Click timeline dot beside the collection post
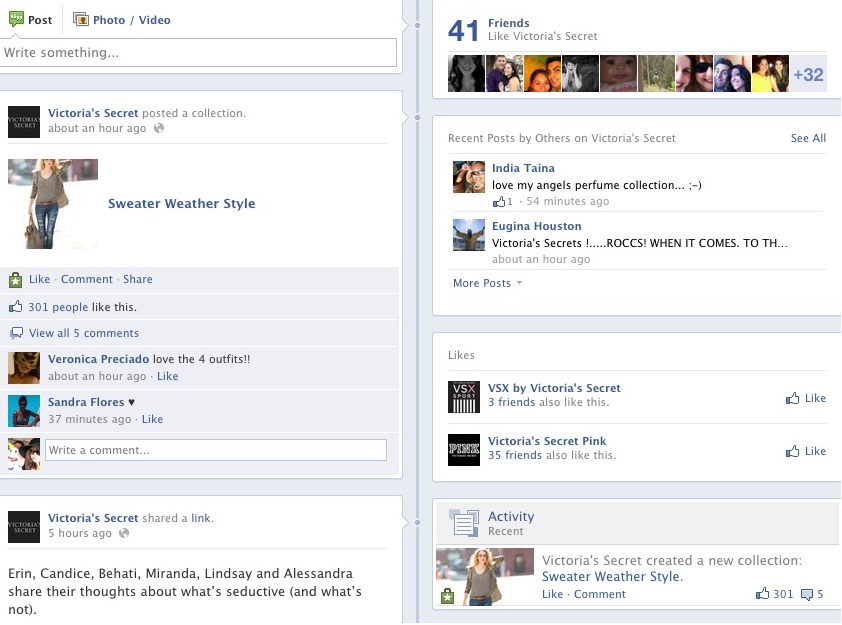The height and width of the screenshot is (625, 842). 418,117
